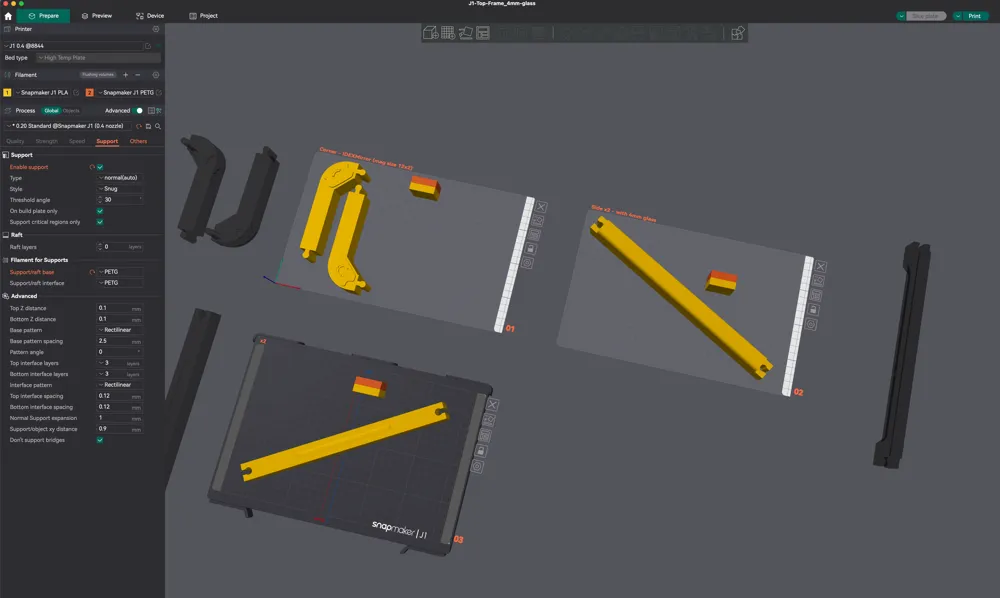Add a filament with the plus icon
This screenshot has height=598, width=1000.
[125, 75]
